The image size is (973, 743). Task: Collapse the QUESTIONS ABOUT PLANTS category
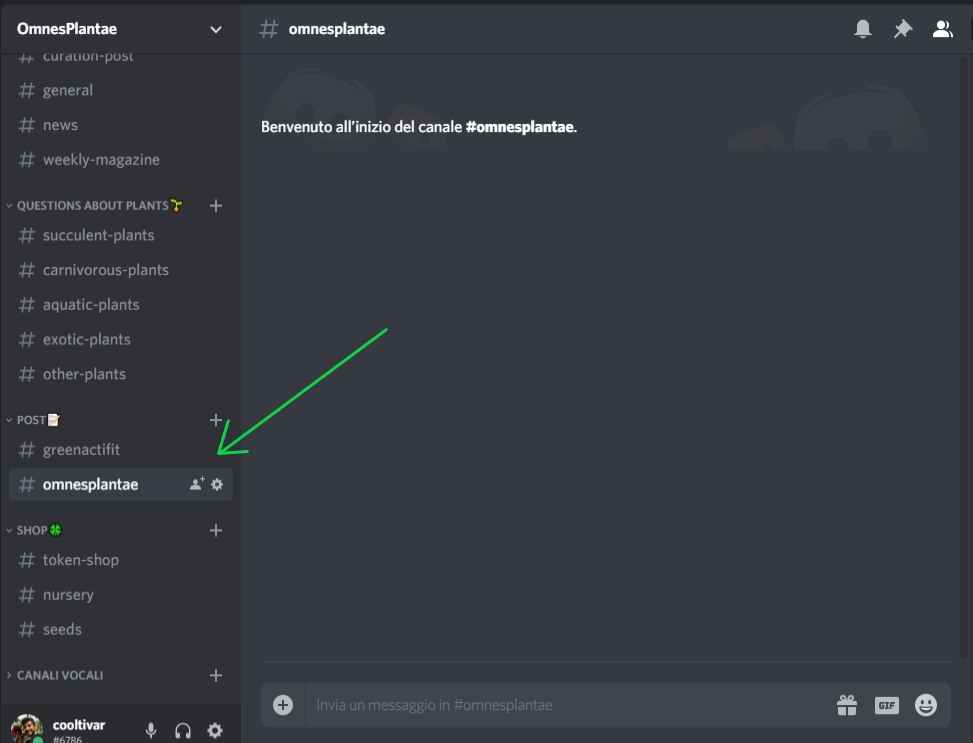point(93,205)
